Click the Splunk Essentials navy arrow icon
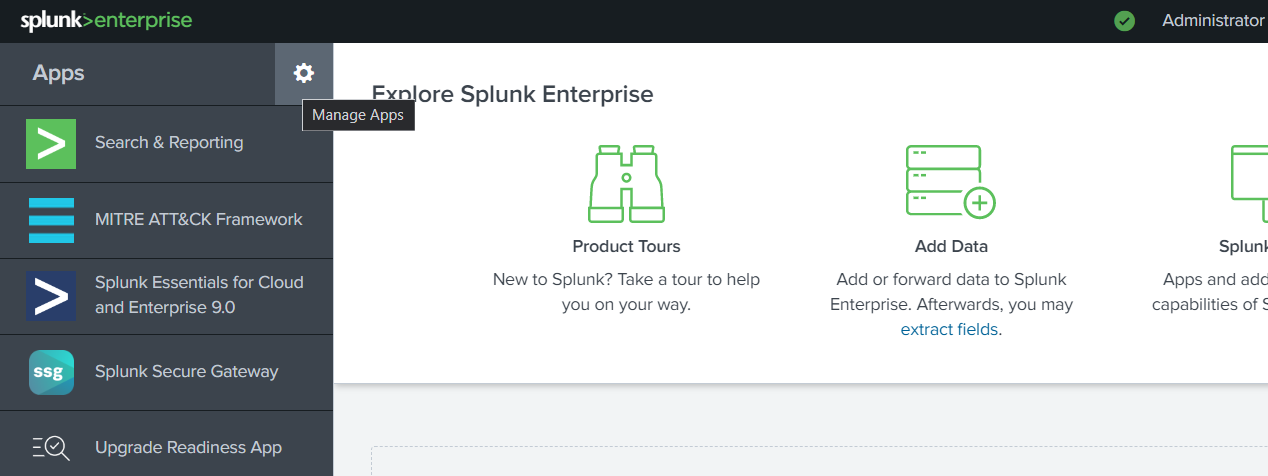Image resolution: width=1268 pixels, height=476 pixels. tap(51, 296)
